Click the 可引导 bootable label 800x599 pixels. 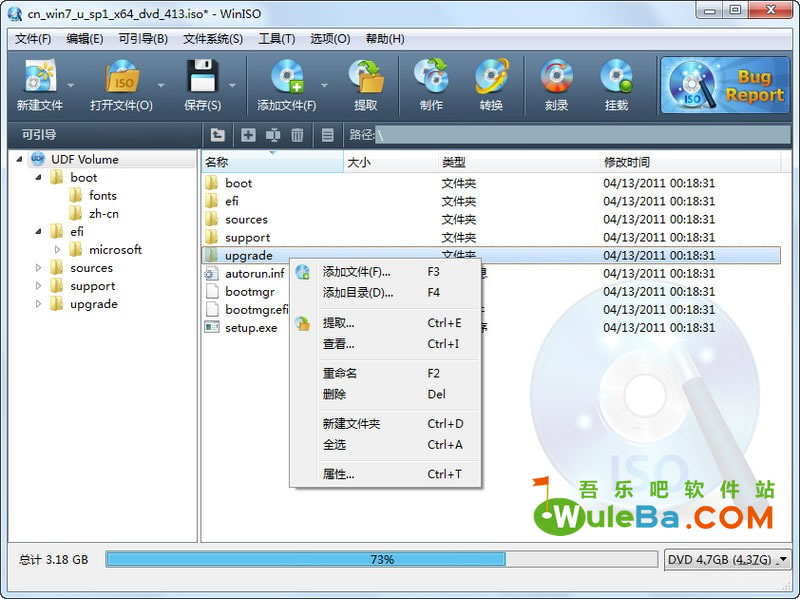point(39,135)
